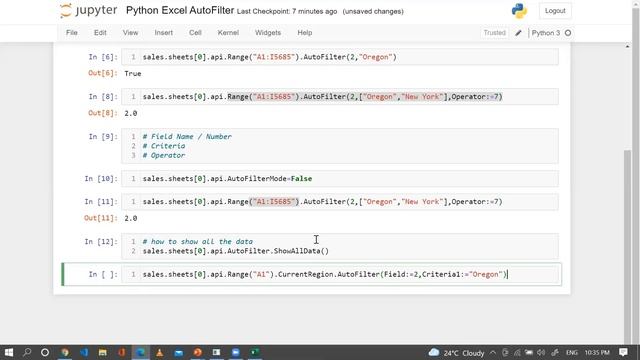Click the pencil edit mode icon
The height and width of the screenshot is (360, 640).
pyautogui.click(x=518, y=33)
